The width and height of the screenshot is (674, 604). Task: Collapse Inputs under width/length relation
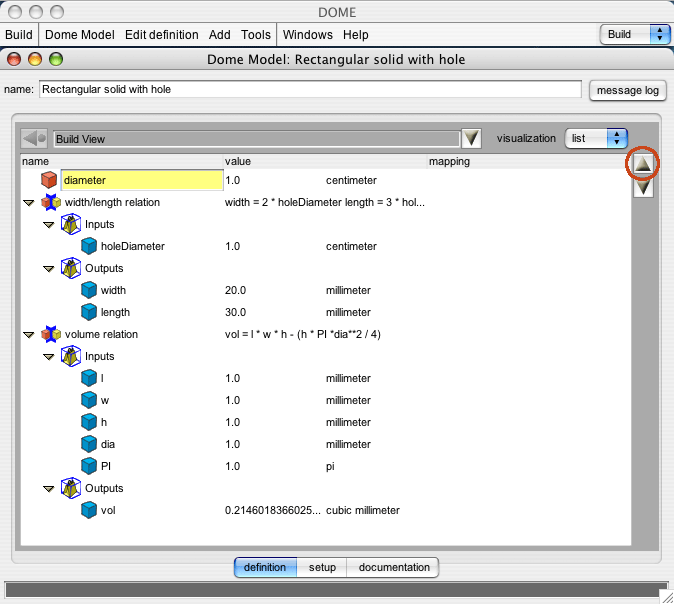click(49, 225)
